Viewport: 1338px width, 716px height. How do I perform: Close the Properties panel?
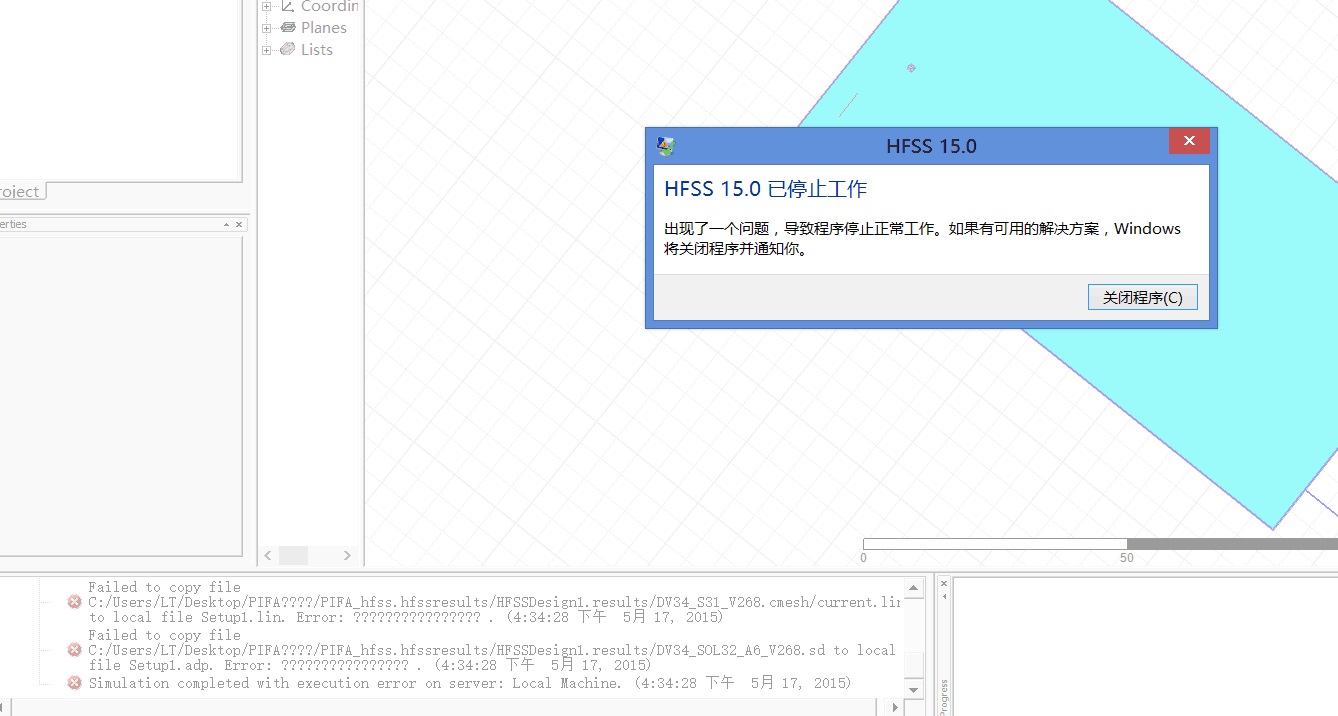pyautogui.click(x=239, y=225)
